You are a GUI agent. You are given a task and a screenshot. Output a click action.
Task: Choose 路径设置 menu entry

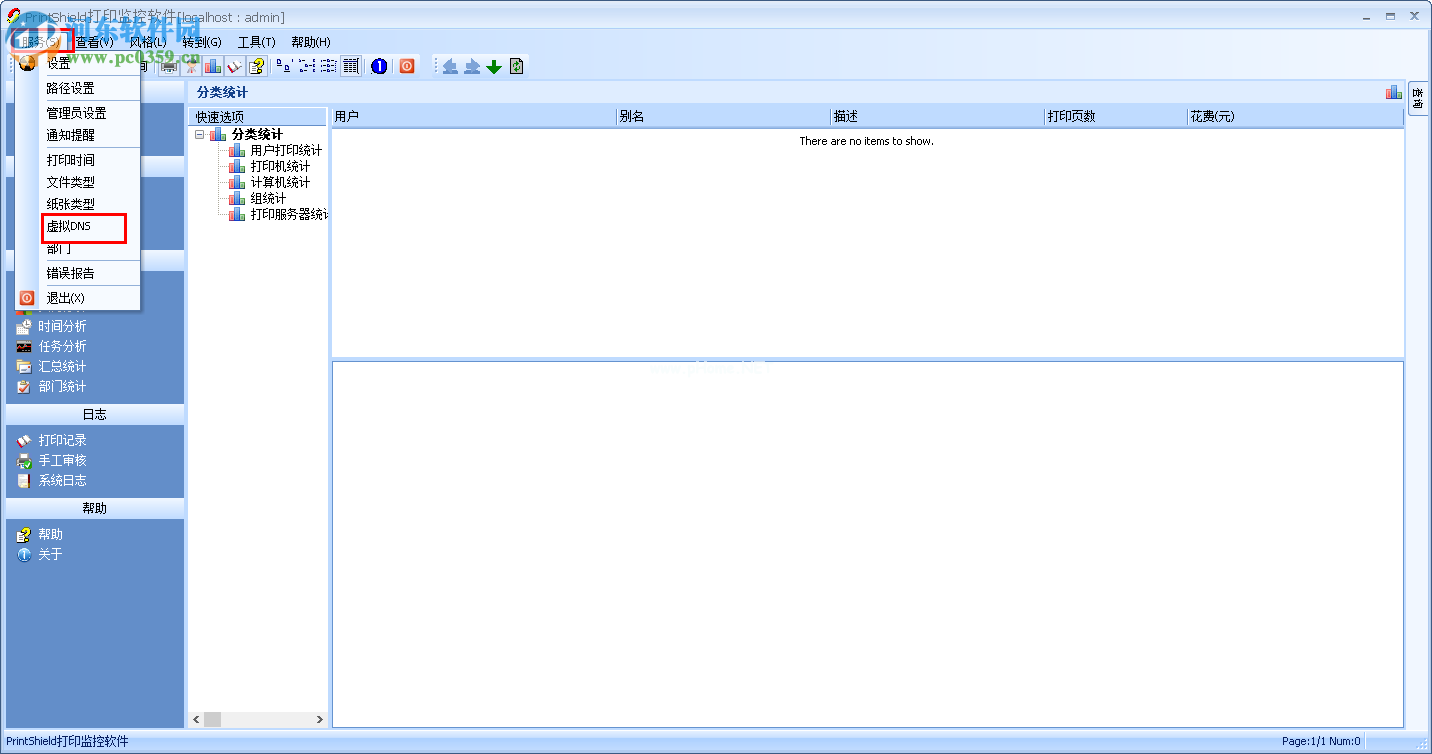[78, 88]
